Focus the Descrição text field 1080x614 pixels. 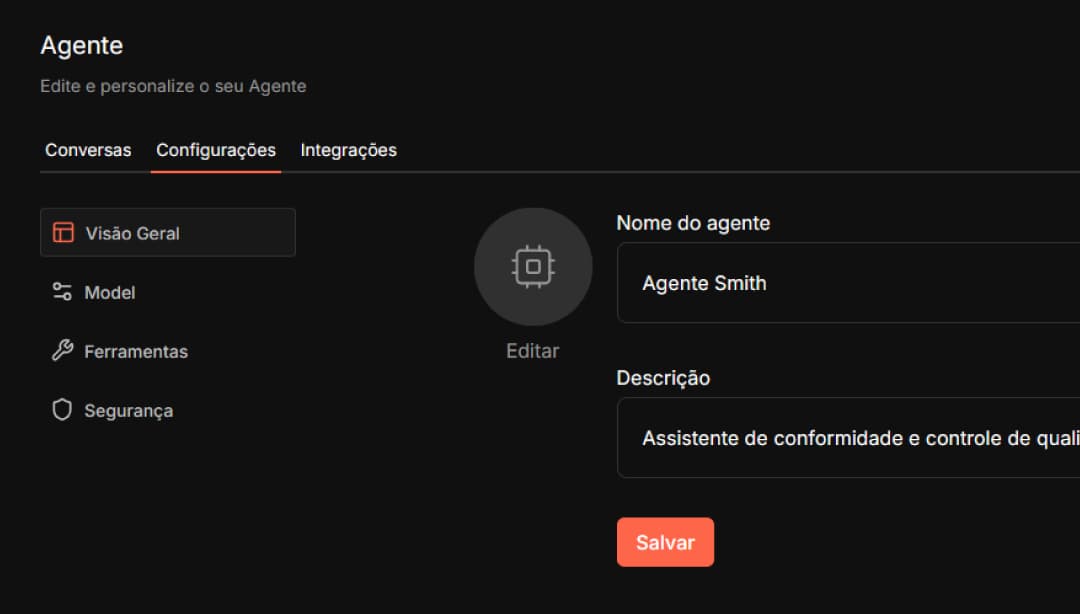click(849, 438)
